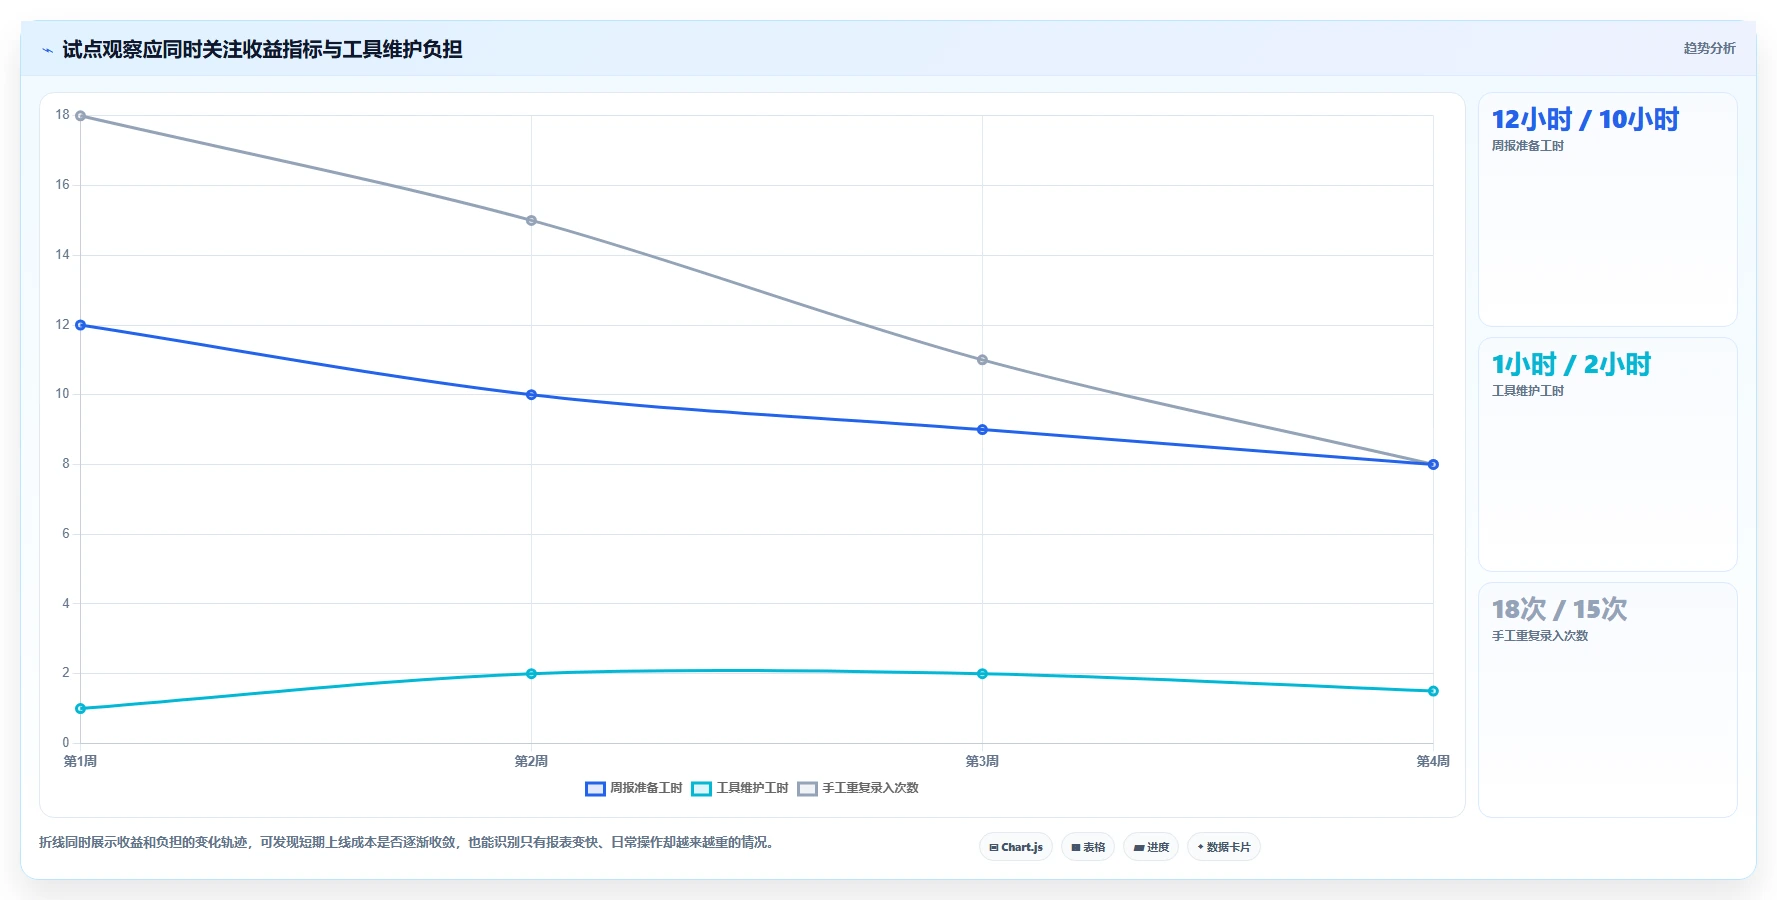Click the grey data point at 第3周 value 11
The width and height of the screenshot is (1777, 900).
[982, 360]
